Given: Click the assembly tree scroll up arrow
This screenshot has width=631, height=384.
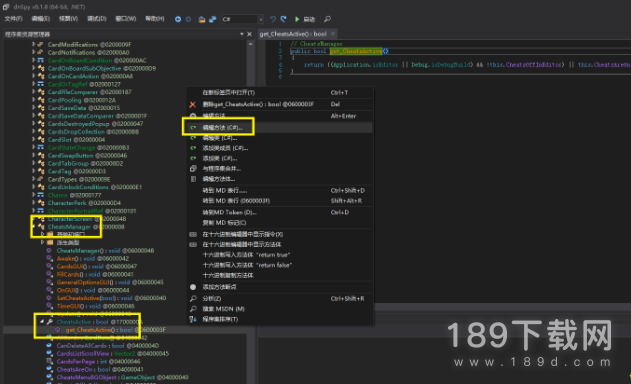Looking at the screenshot, I should 251,44.
